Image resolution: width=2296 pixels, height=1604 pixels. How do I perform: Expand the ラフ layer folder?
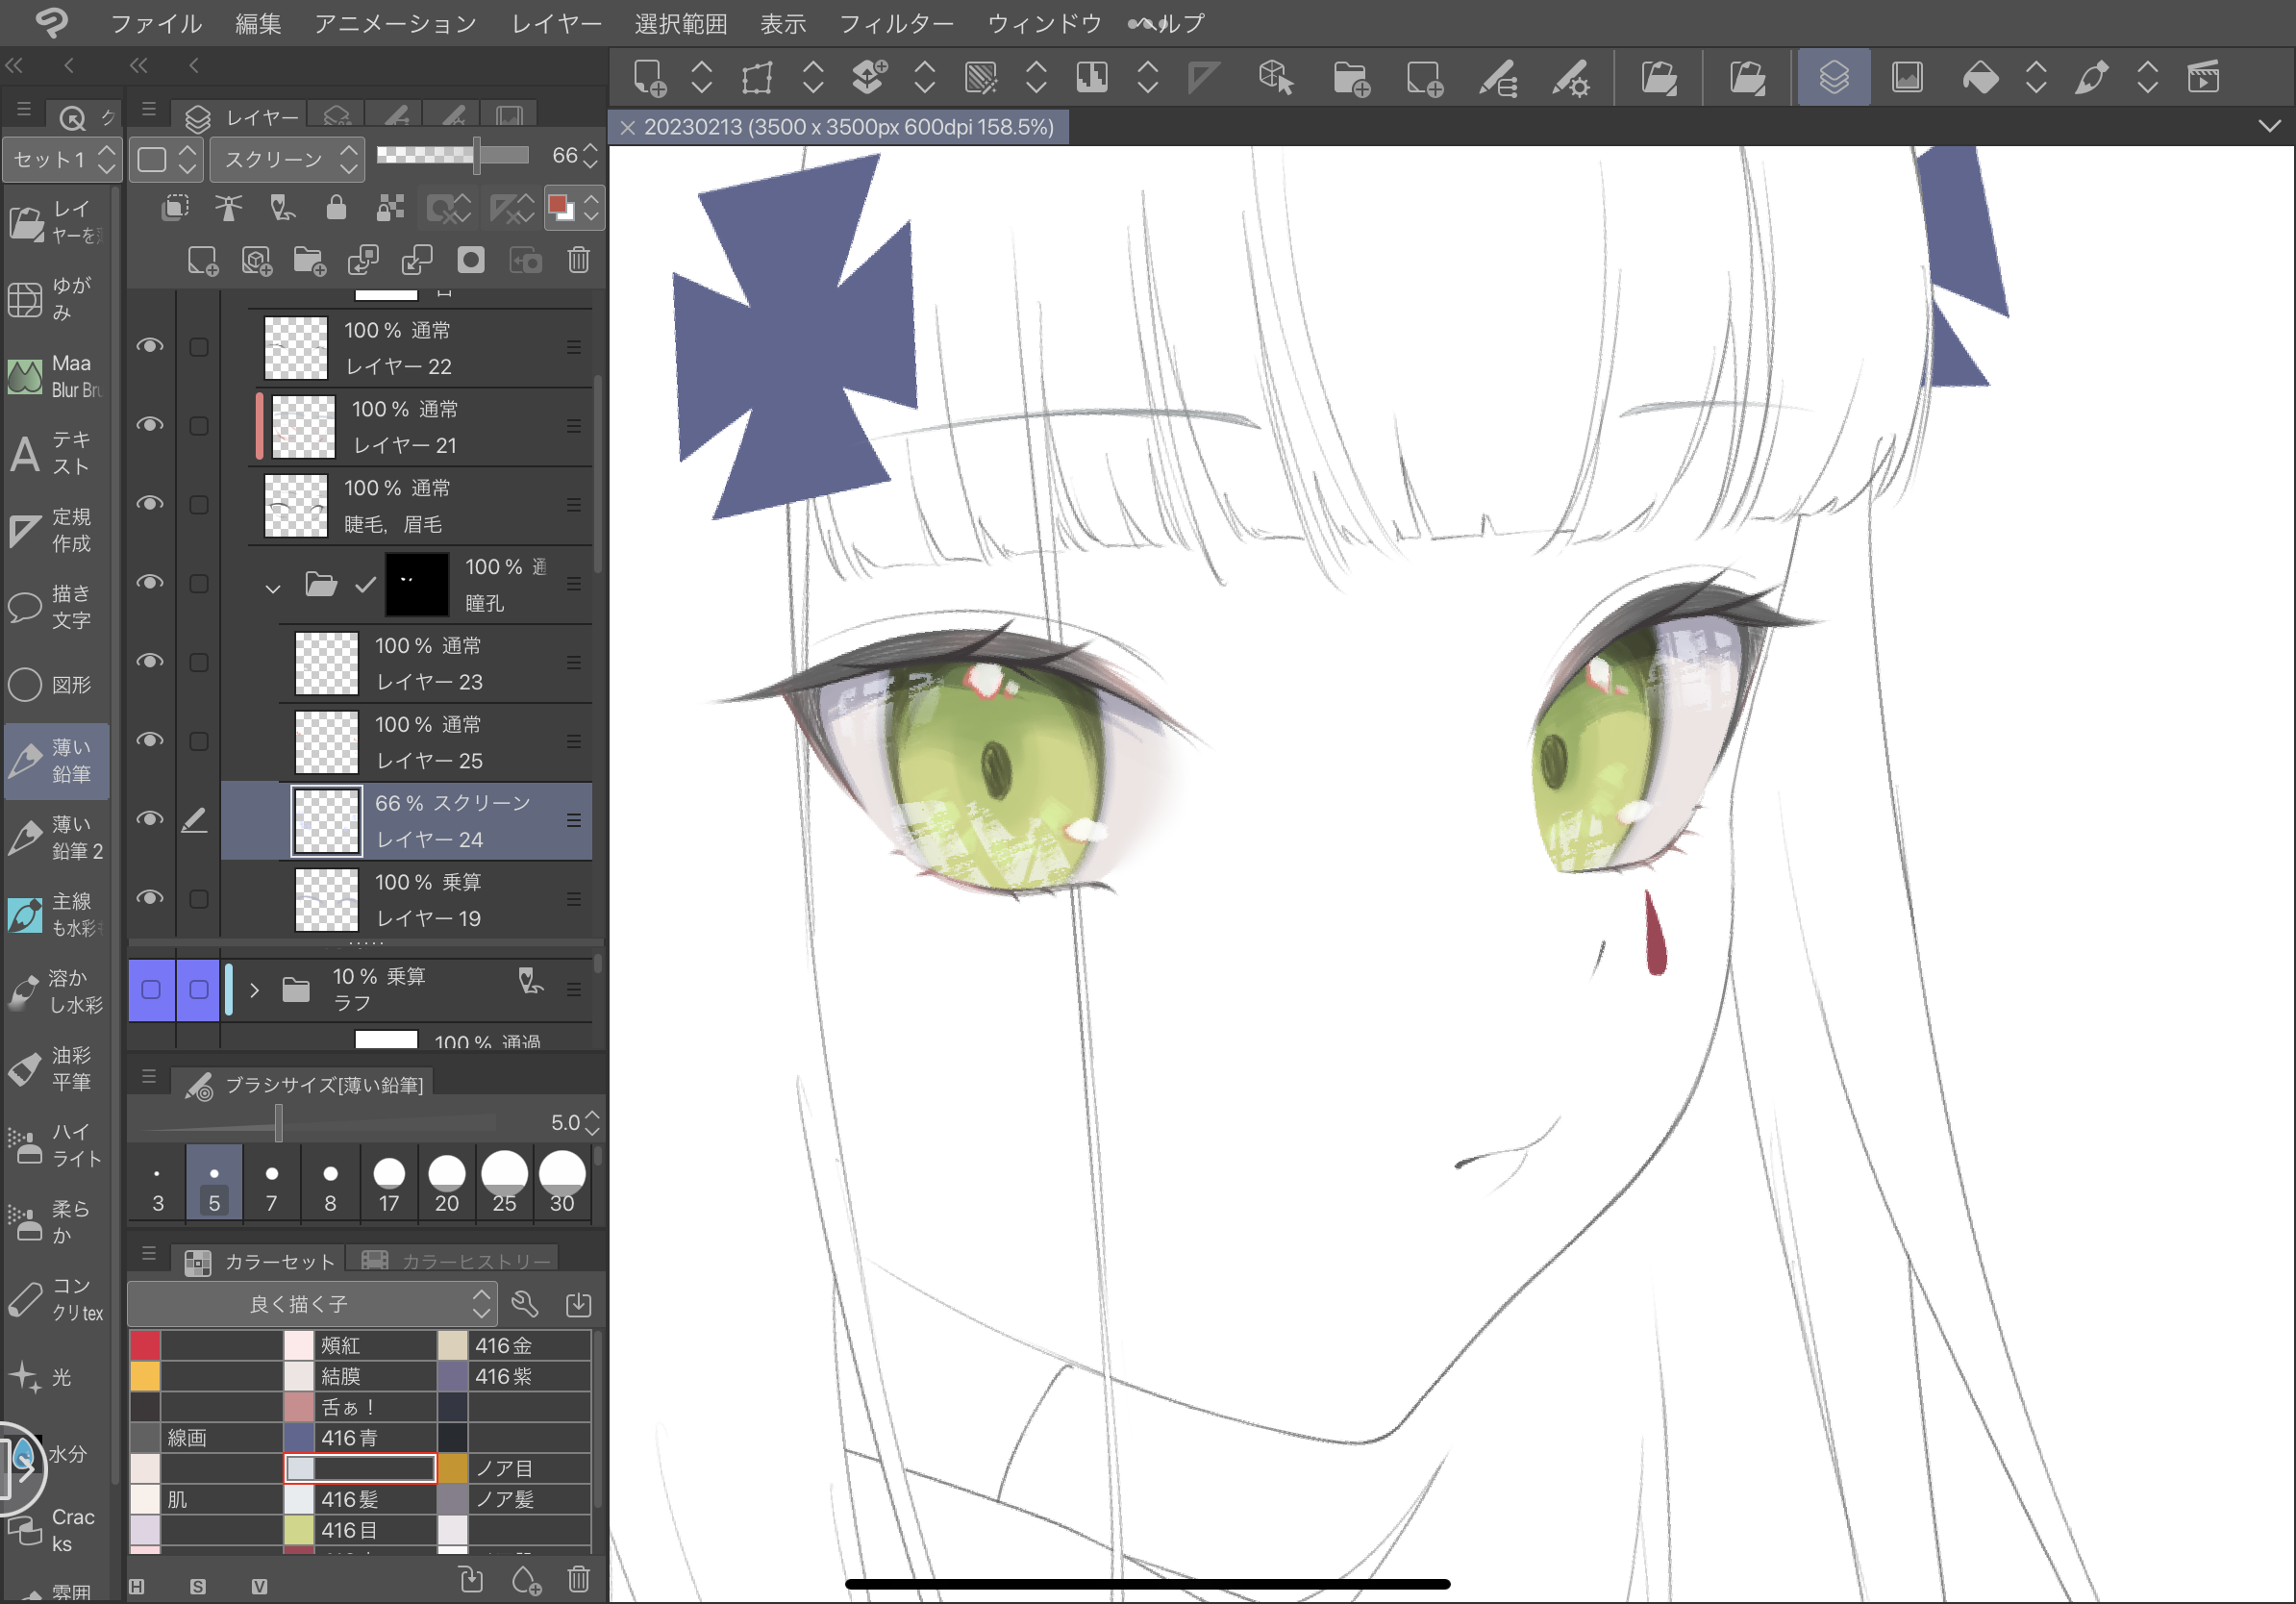coord(254,990)
